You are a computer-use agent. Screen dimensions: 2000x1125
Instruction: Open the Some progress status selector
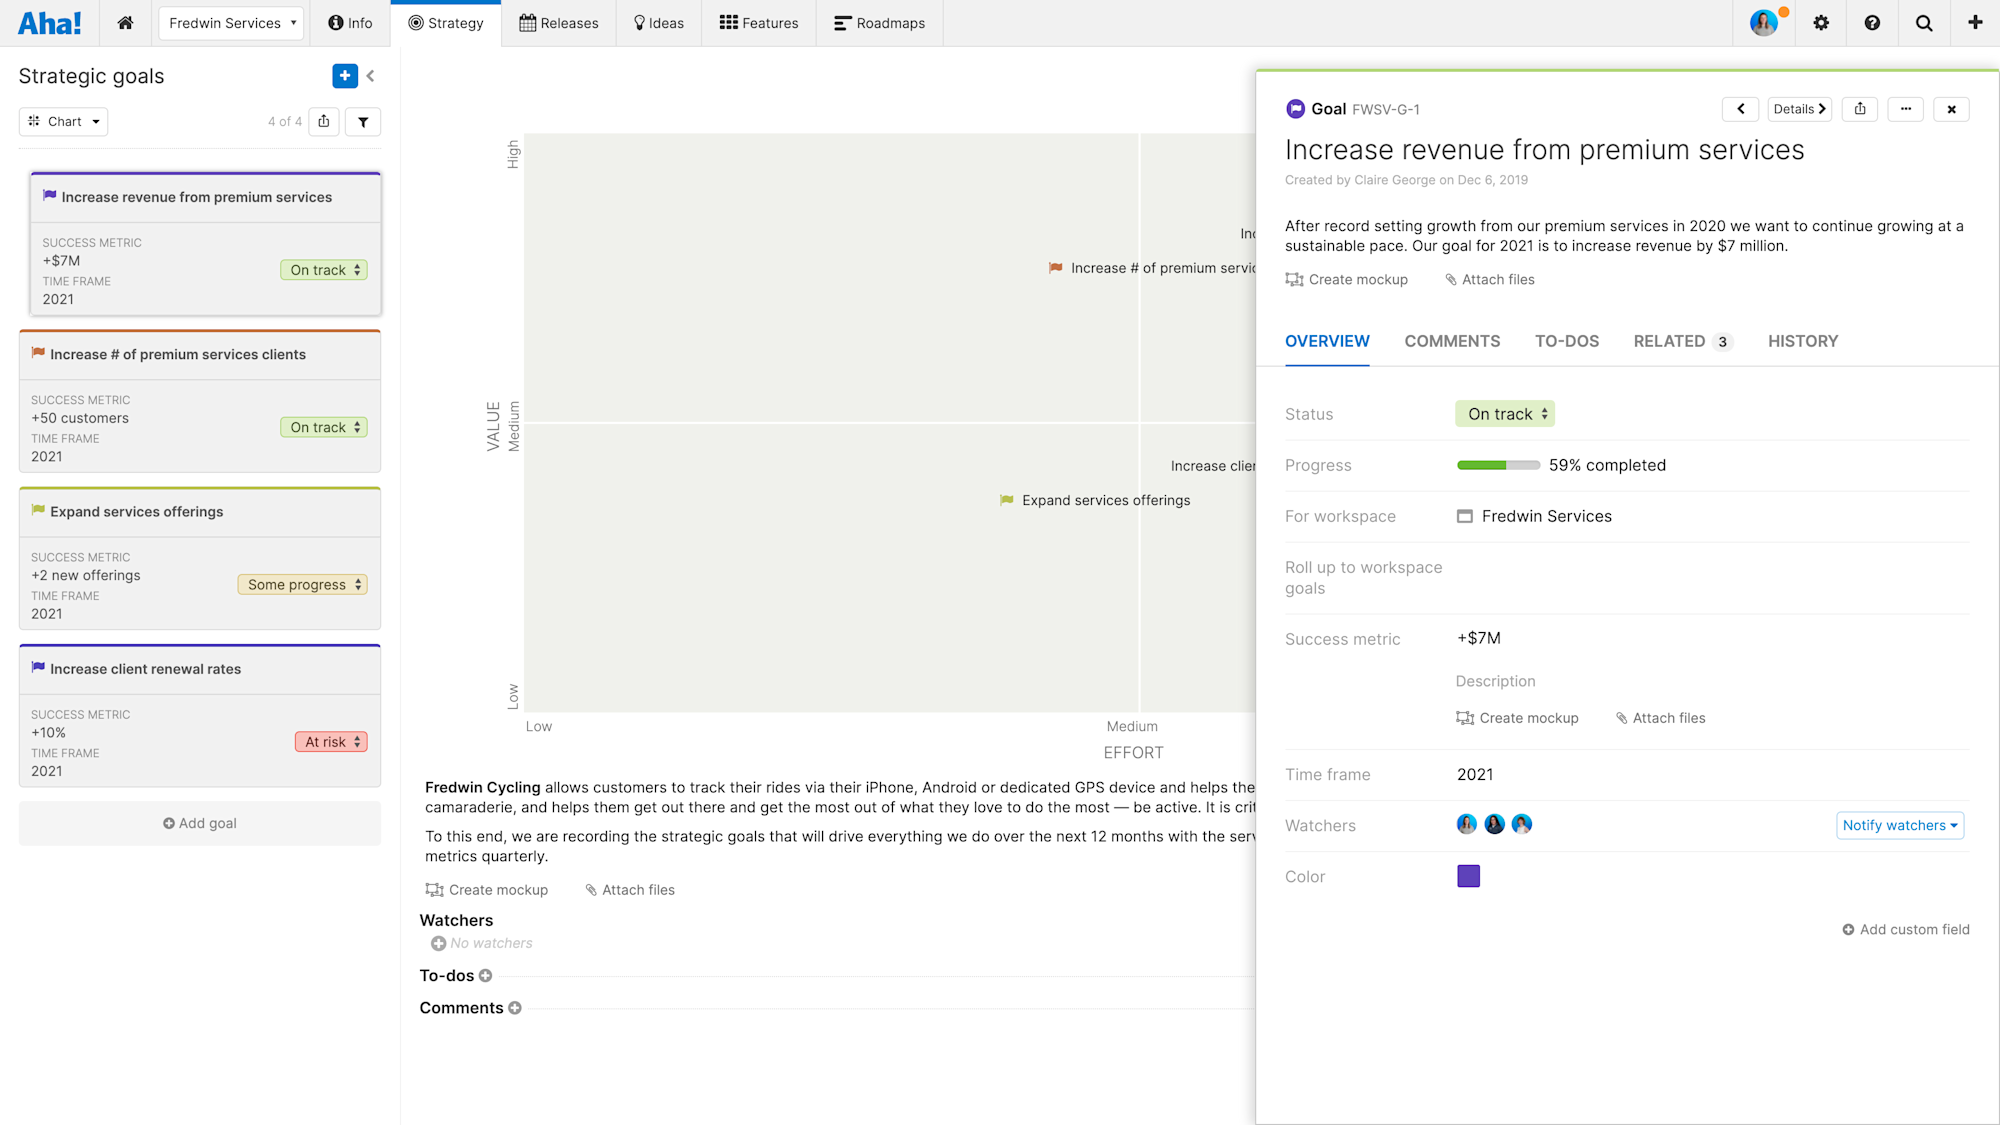(302, 585)
